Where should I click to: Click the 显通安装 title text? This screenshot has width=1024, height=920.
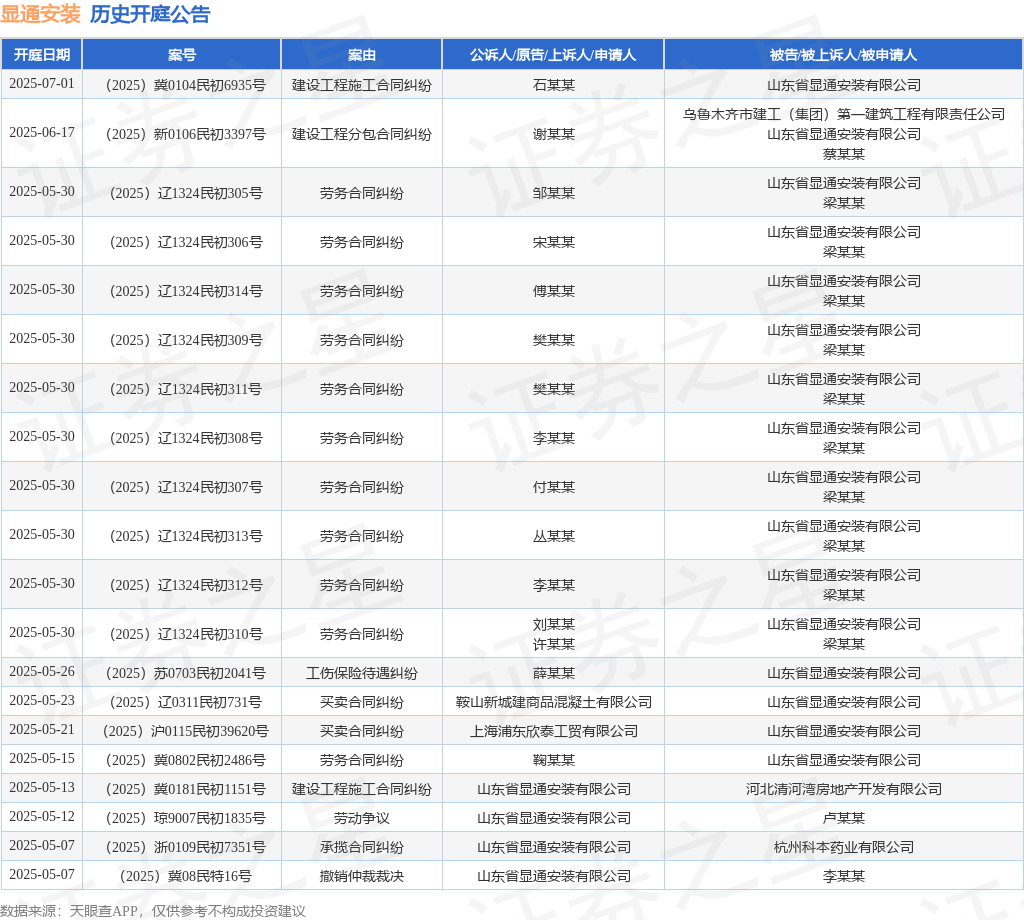coord(40,14)
